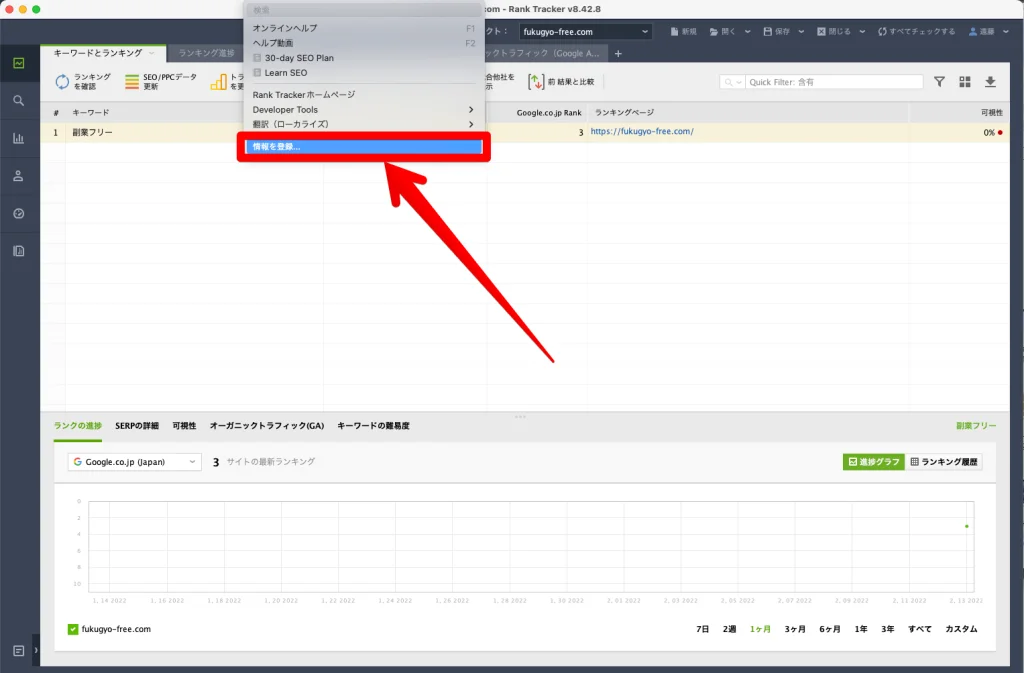The width and height of the screenshot is (1024, 673).
Task: Open the fukugyo-free.com project dropdown
Action: point(585,31)
